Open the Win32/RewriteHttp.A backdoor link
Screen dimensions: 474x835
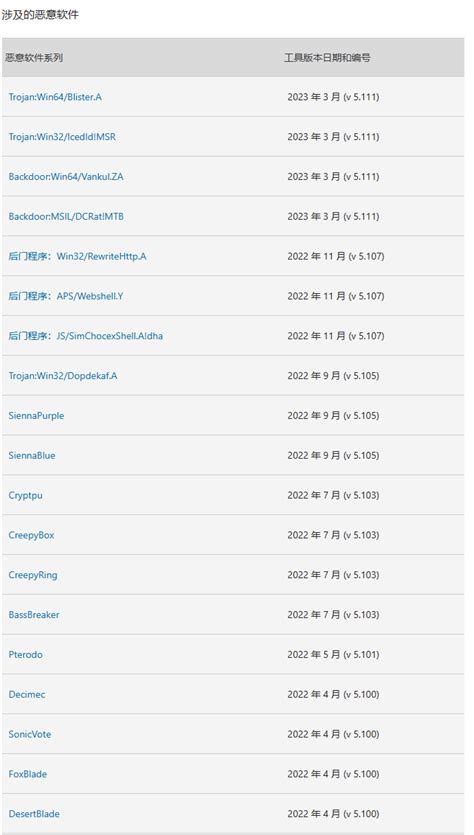77,256
